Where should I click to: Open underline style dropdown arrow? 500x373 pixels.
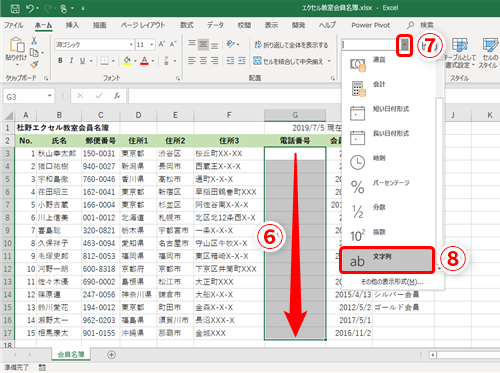[91, 61]
